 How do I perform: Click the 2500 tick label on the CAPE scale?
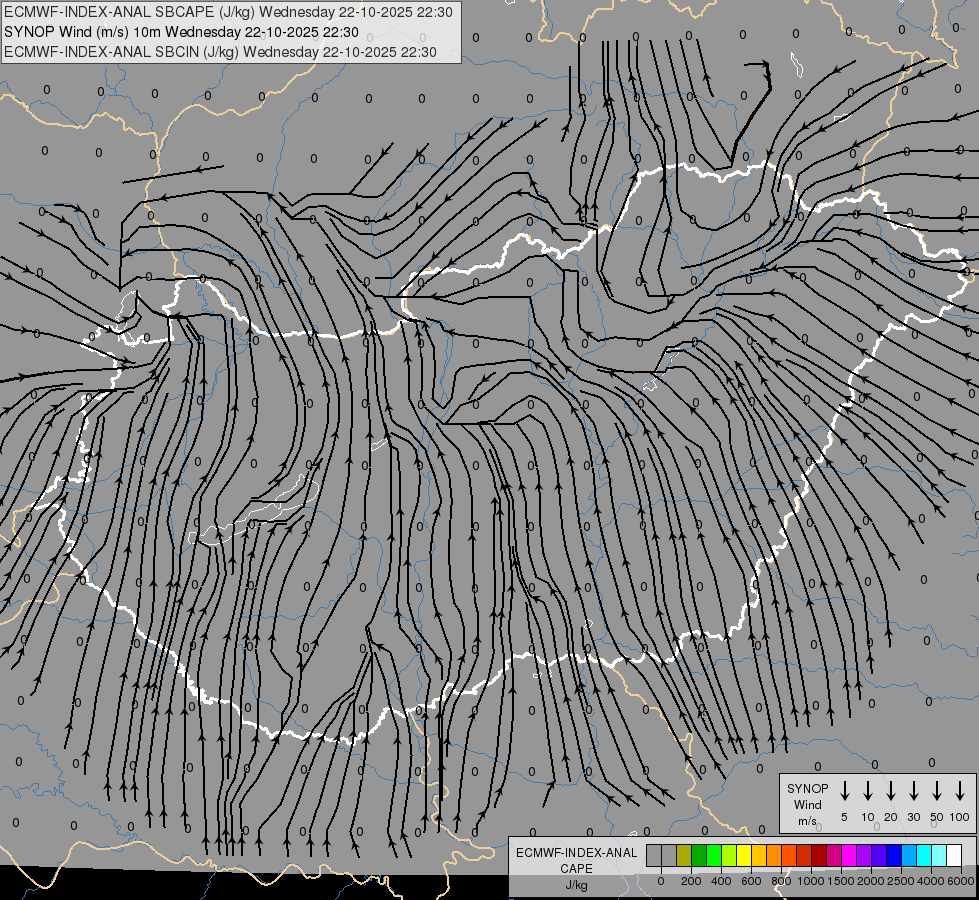click(901, 881)
